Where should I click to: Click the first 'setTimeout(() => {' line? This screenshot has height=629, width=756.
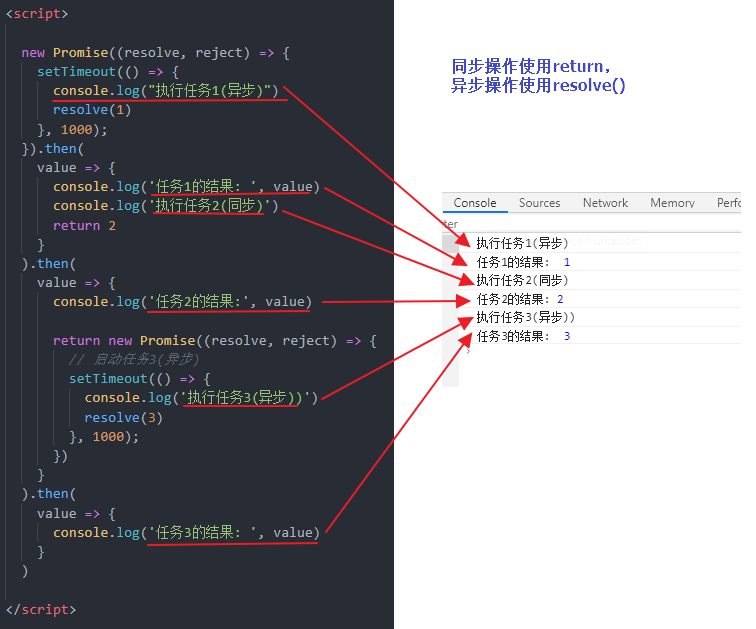pos(108,72)
